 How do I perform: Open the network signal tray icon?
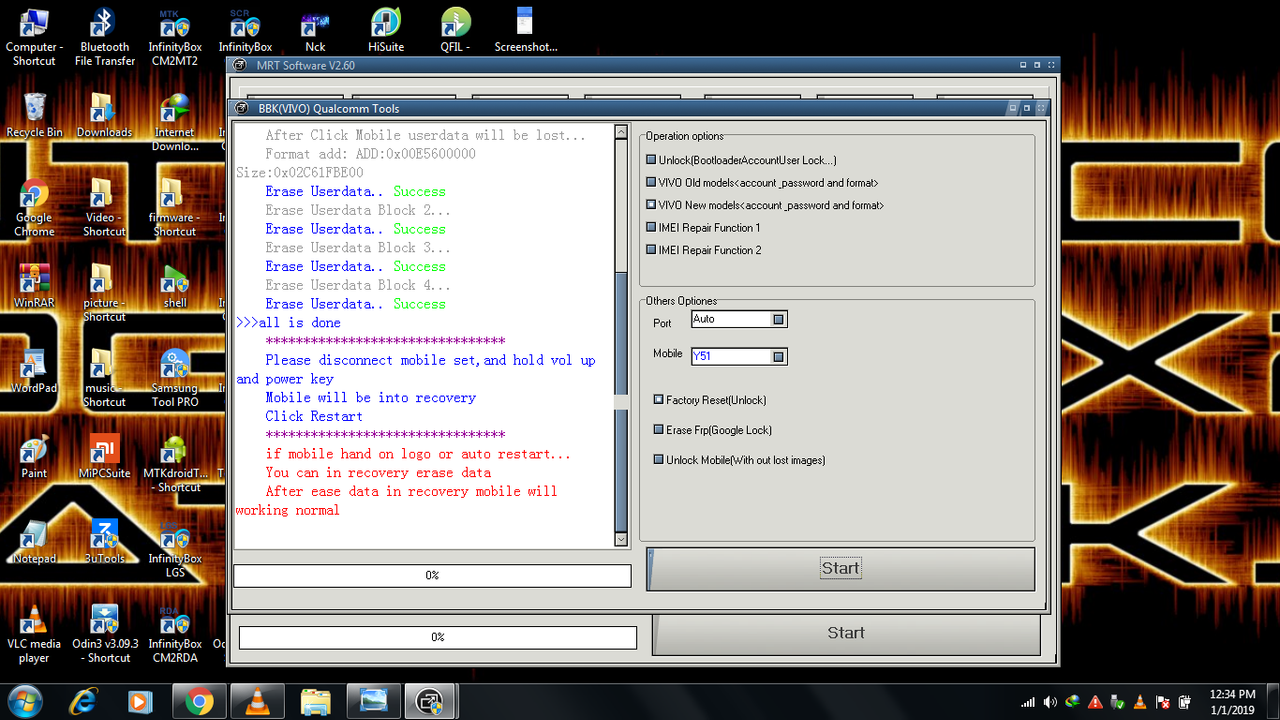click(1028, 702)
